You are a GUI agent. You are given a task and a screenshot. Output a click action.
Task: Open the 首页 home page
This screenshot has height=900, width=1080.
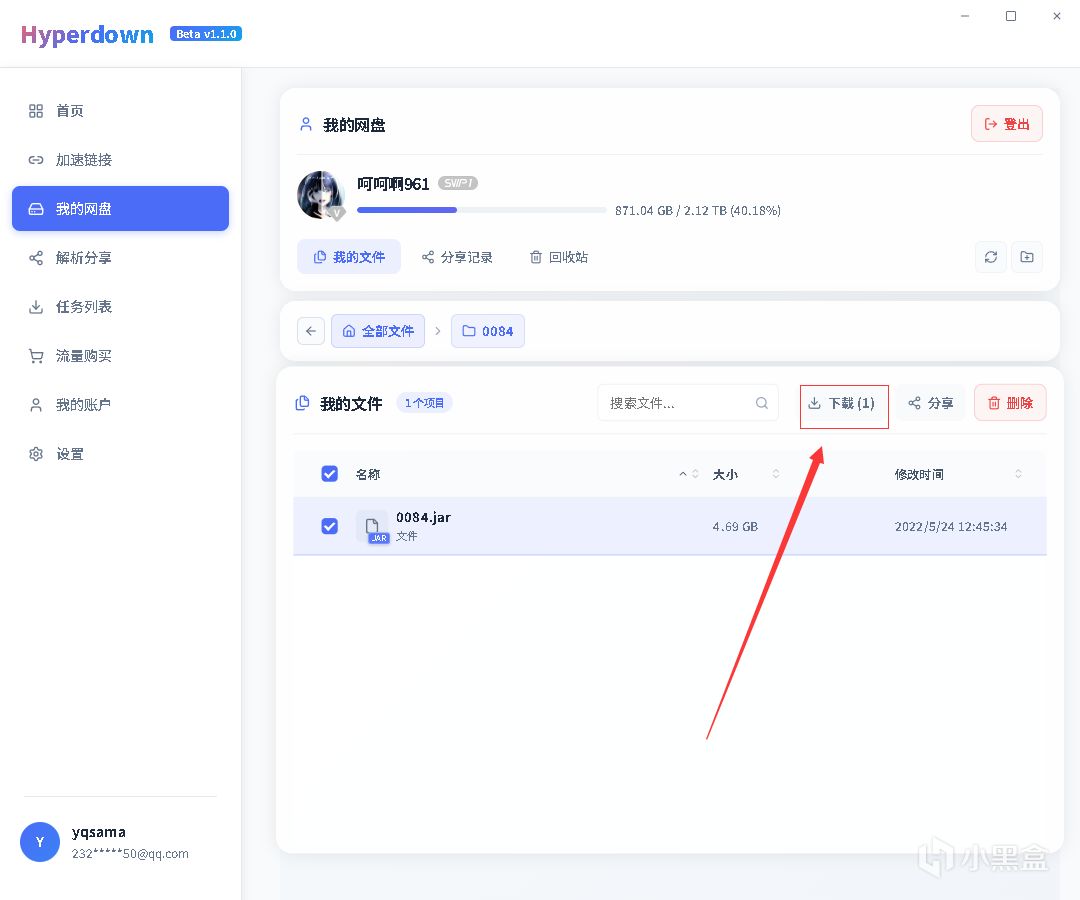[120, 111]
